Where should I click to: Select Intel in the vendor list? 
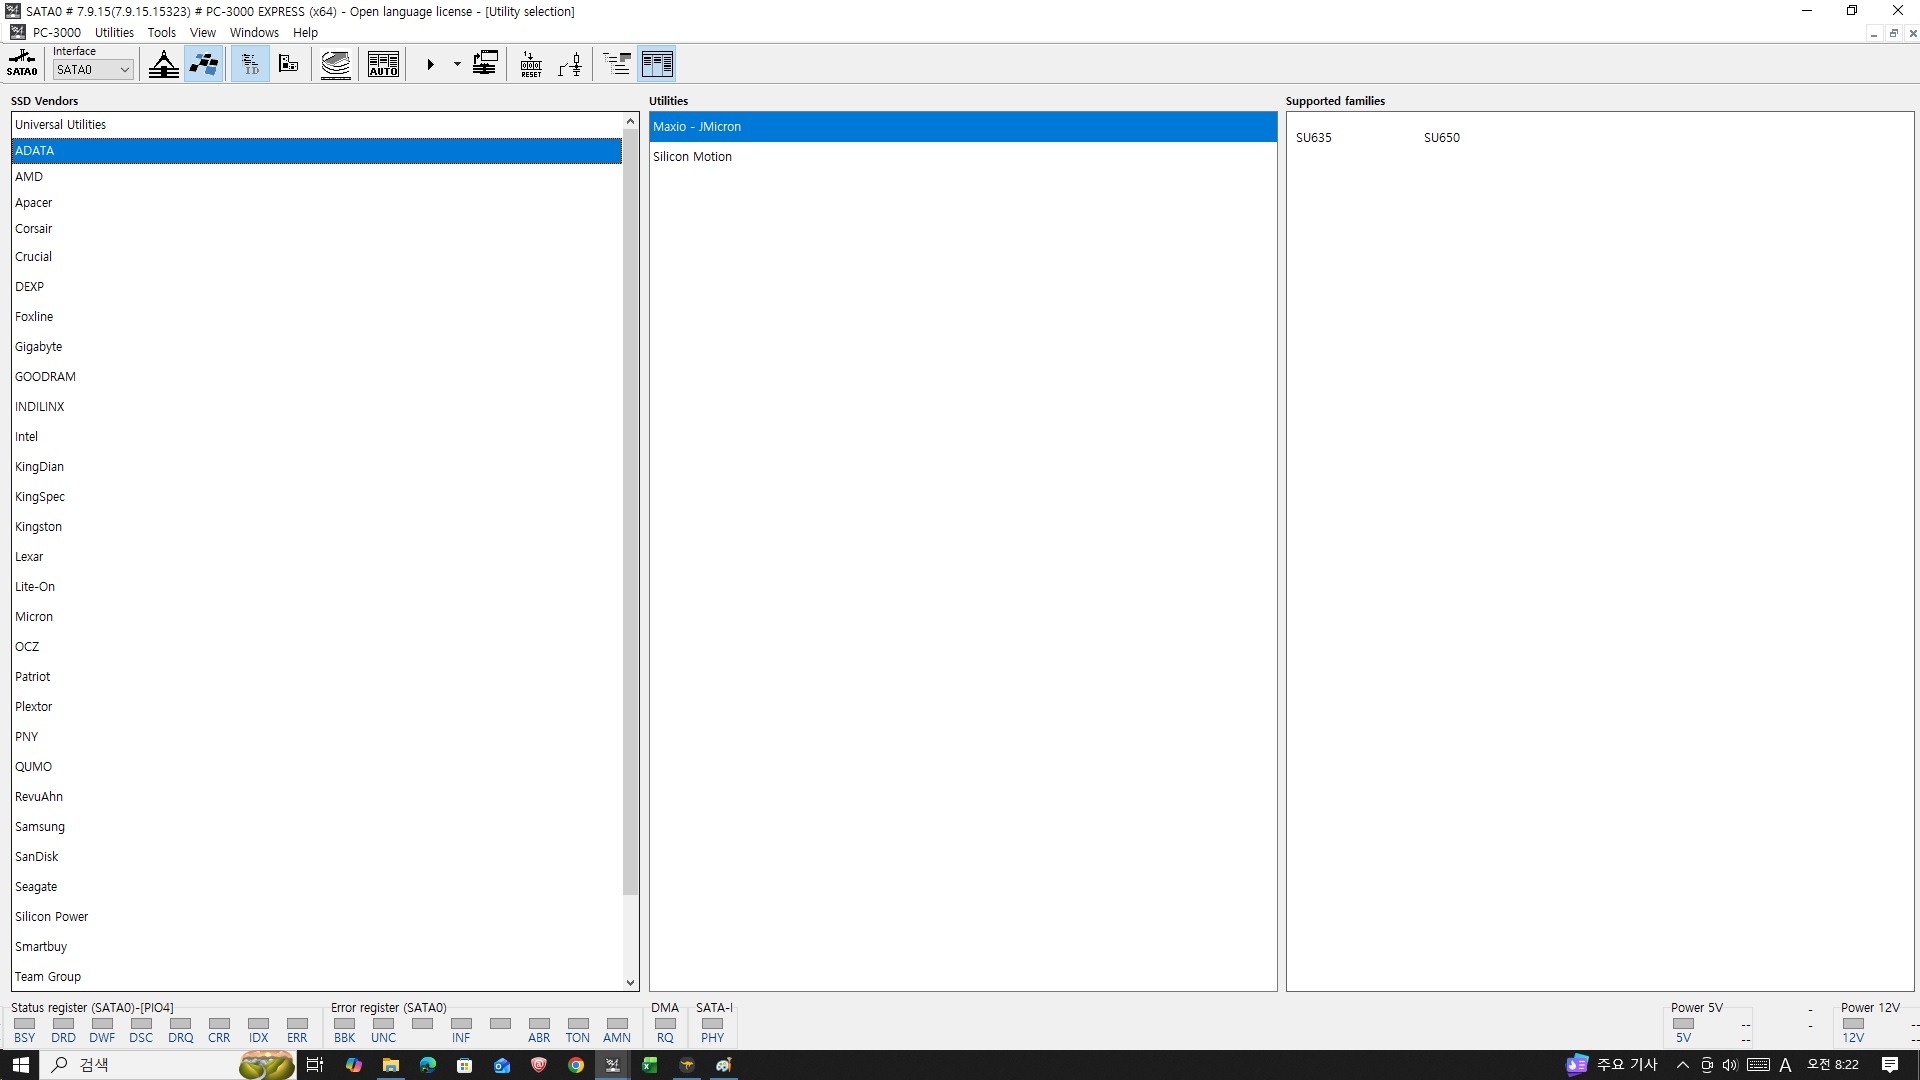point(317,437)
